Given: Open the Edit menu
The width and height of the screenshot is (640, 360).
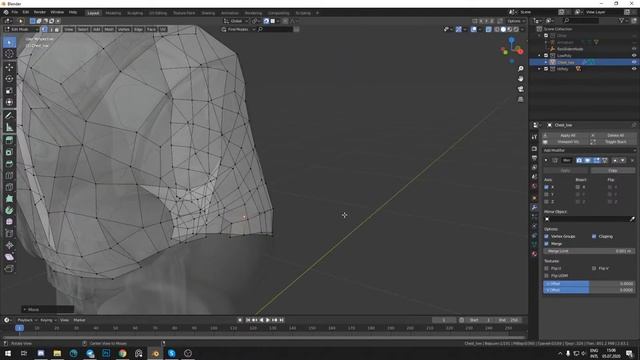Looking at the screenshot, I should (x=26, y=12).
